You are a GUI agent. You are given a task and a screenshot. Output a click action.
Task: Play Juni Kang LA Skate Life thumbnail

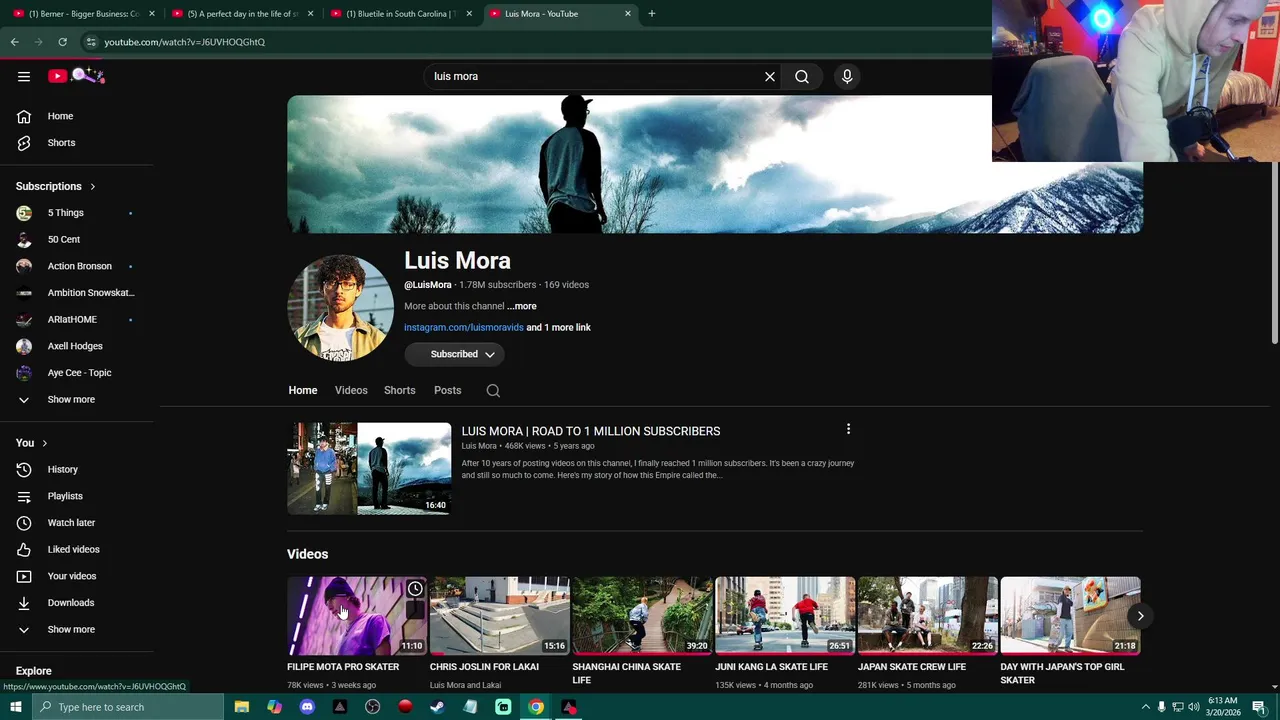click(x=785, y=616)
